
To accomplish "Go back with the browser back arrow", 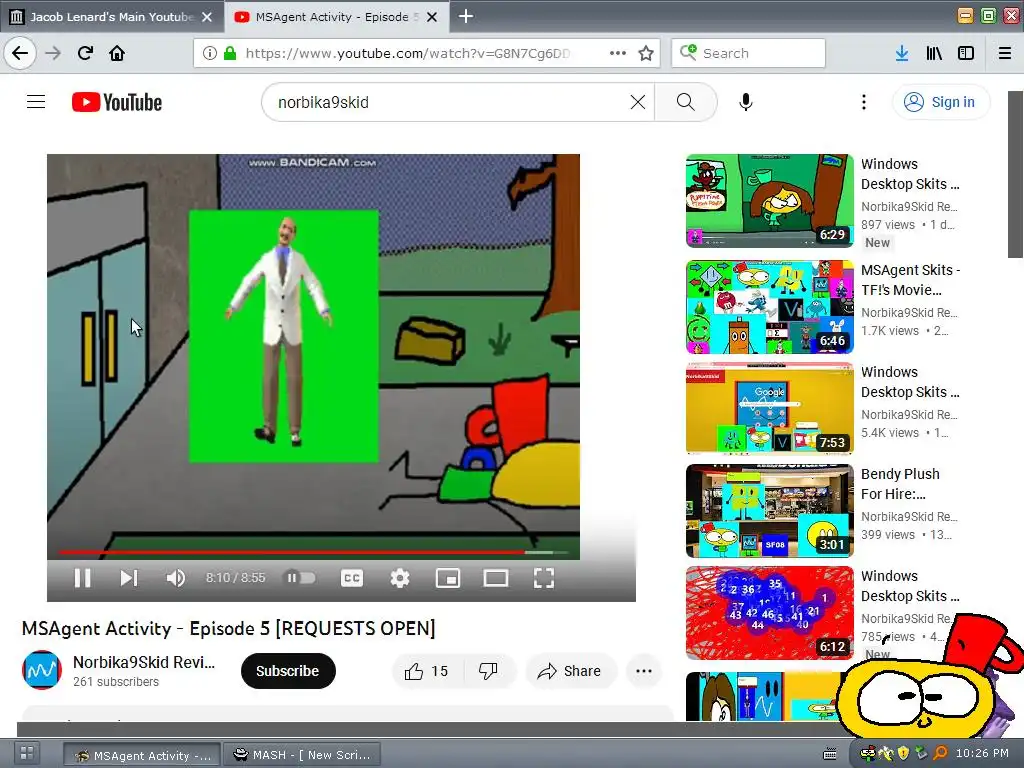I will click(20, 53).
